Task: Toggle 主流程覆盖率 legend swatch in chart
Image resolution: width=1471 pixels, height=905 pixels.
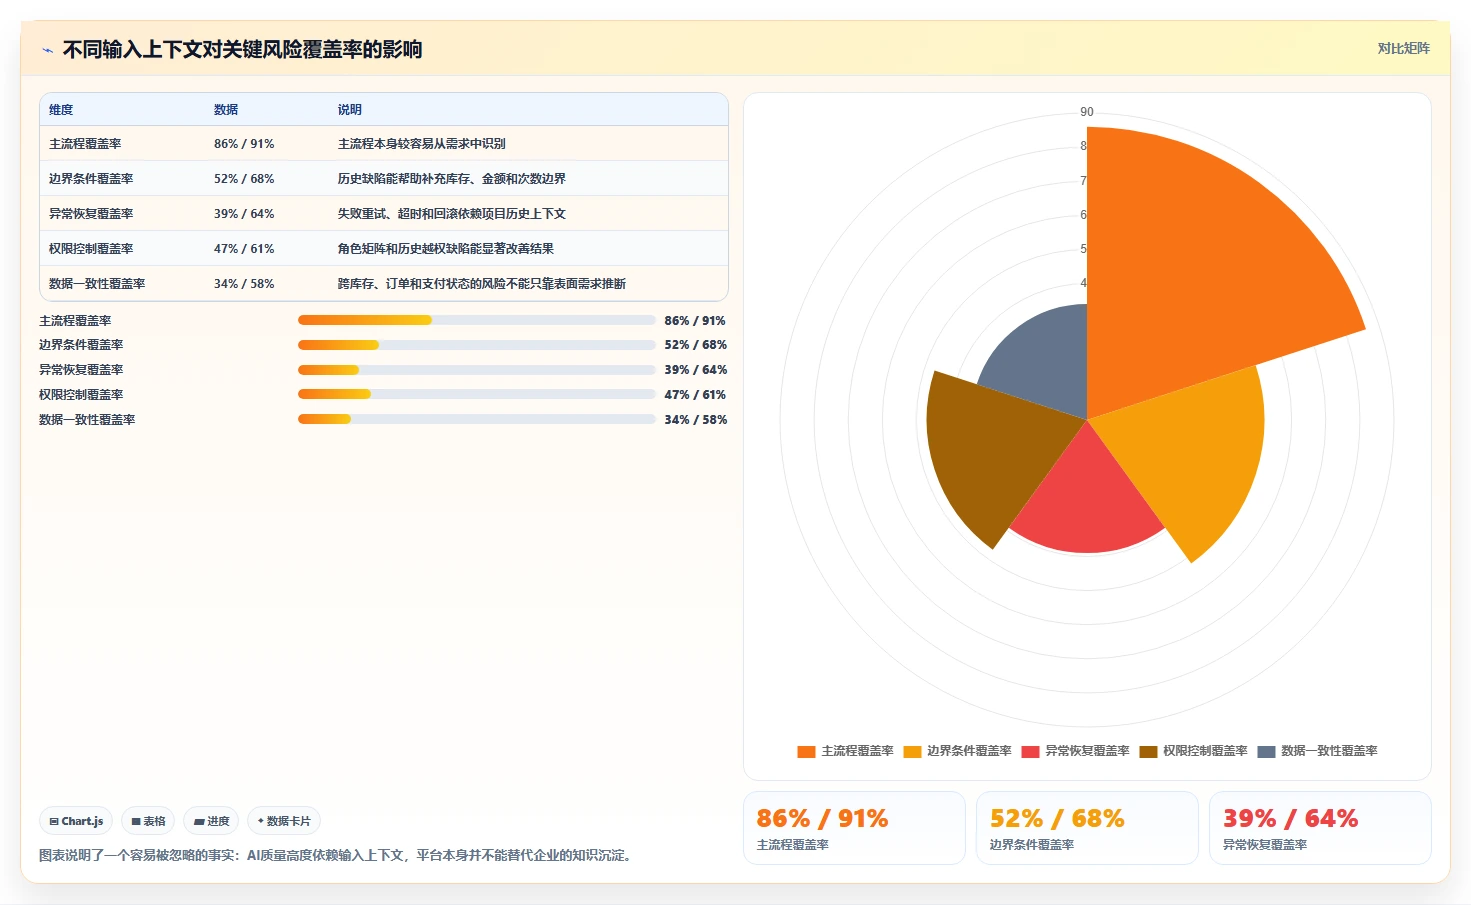Action: point(806,751)
